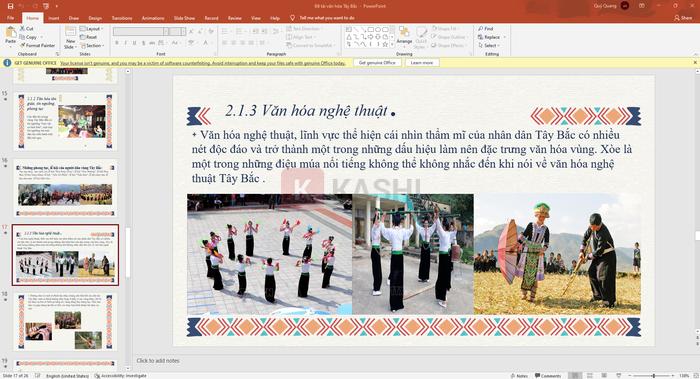Click the Learn more button
The image size is (700, 379).
click(x=422, y=62)
